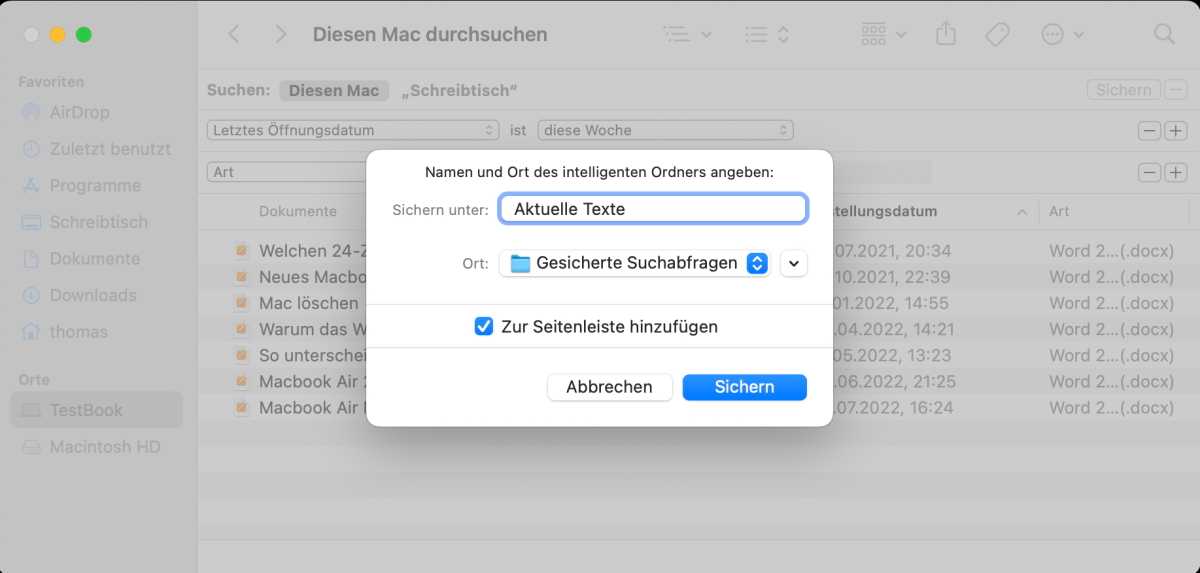Toggle sort arrow on Erstellungsdatum column
Screen dimensions: 1200x573
pos(1022,212)
